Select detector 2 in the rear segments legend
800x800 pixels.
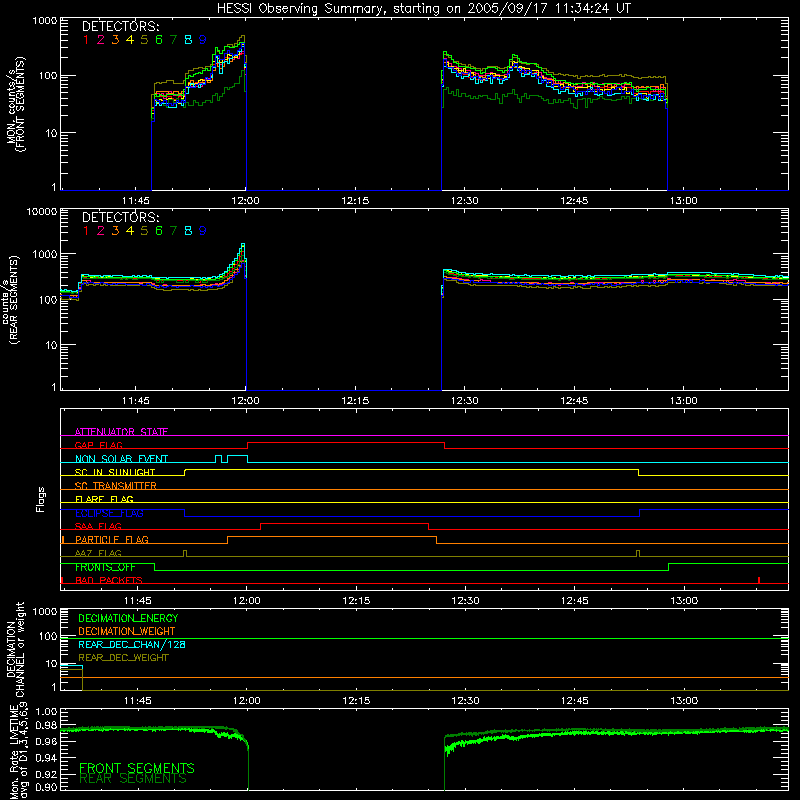pos(101,231)
